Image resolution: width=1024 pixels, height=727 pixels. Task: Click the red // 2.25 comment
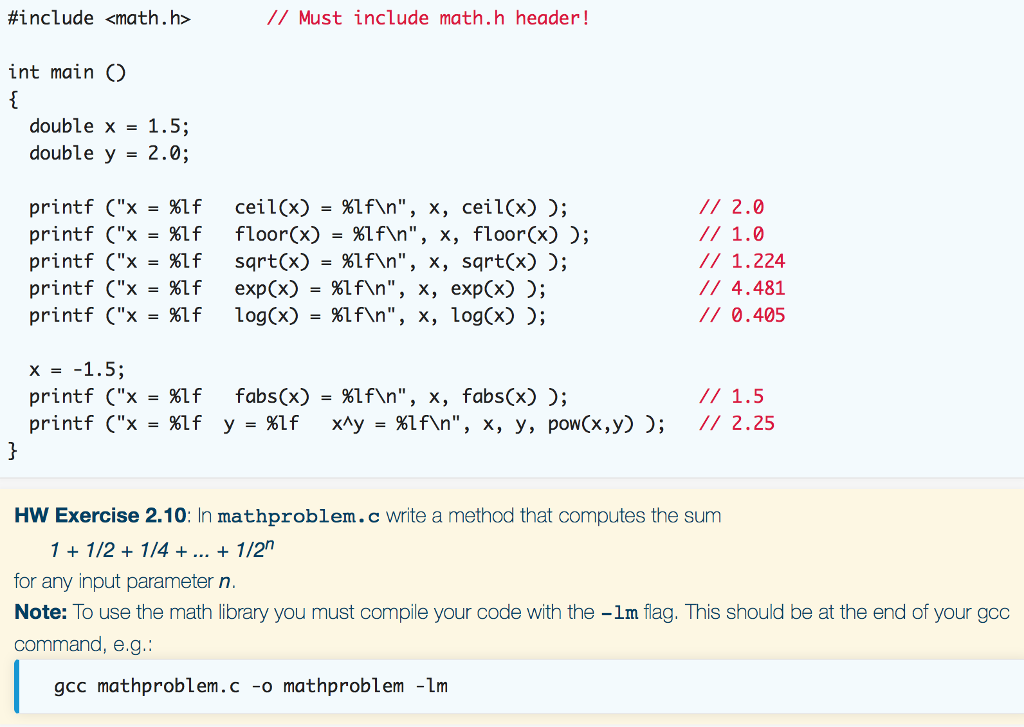[737, 423]
